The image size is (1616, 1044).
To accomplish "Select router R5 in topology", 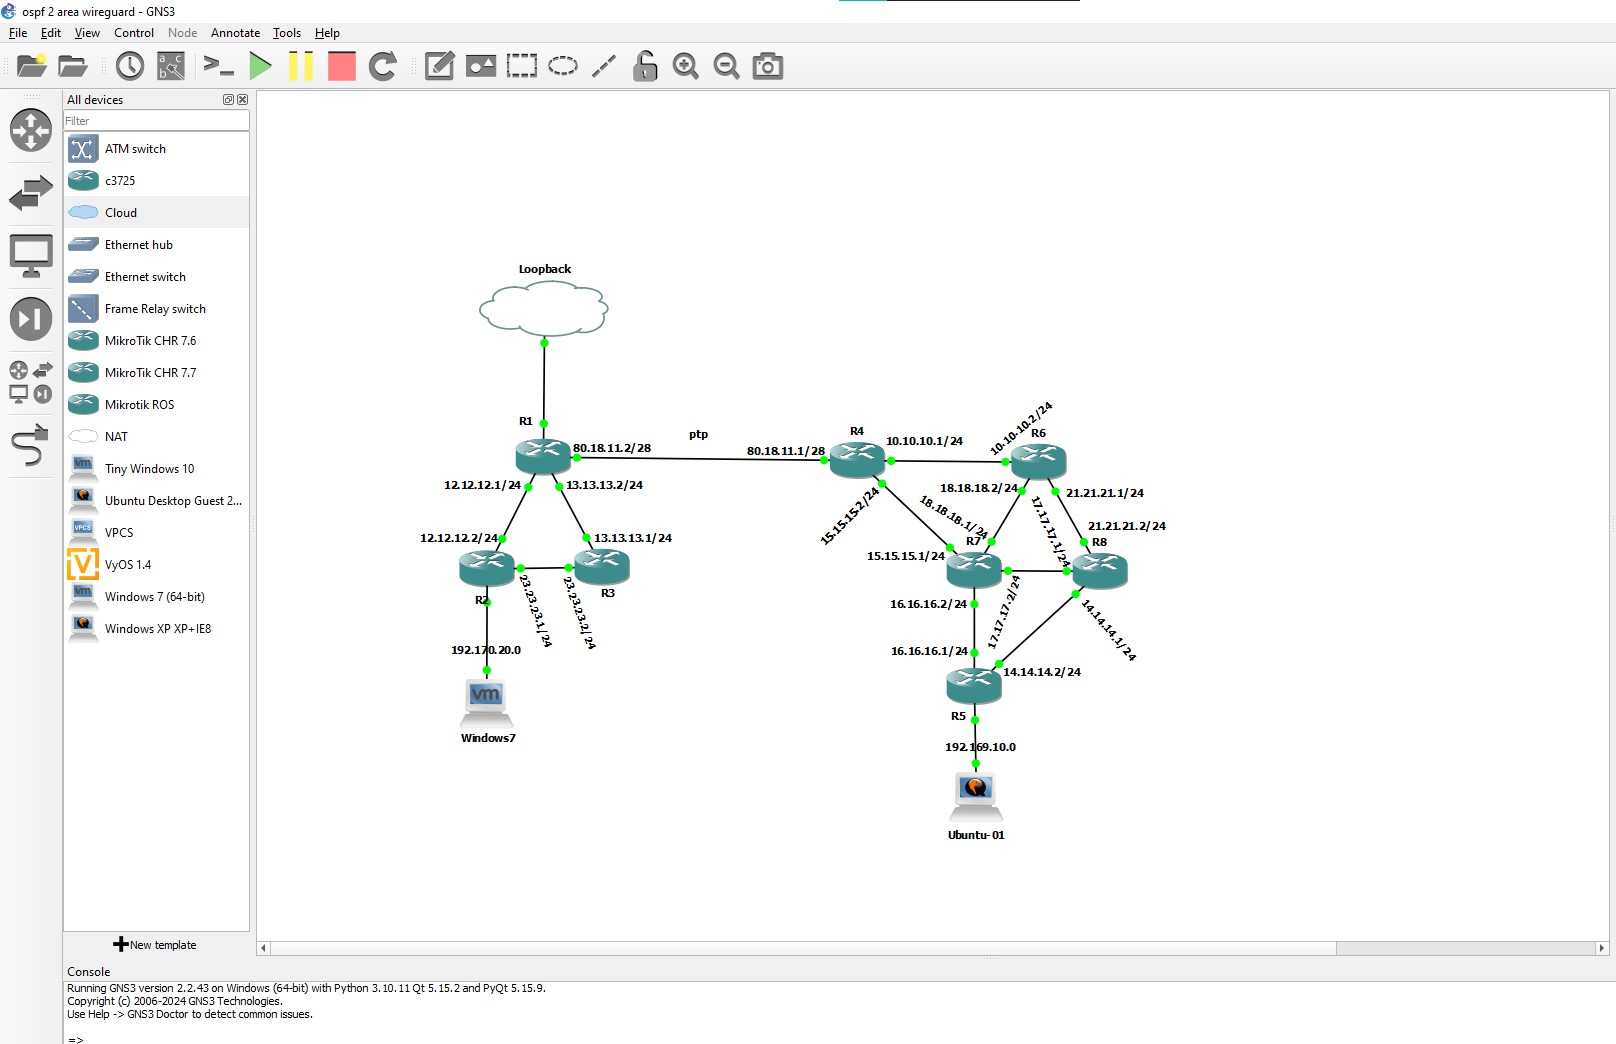I will tap(974, 685).
